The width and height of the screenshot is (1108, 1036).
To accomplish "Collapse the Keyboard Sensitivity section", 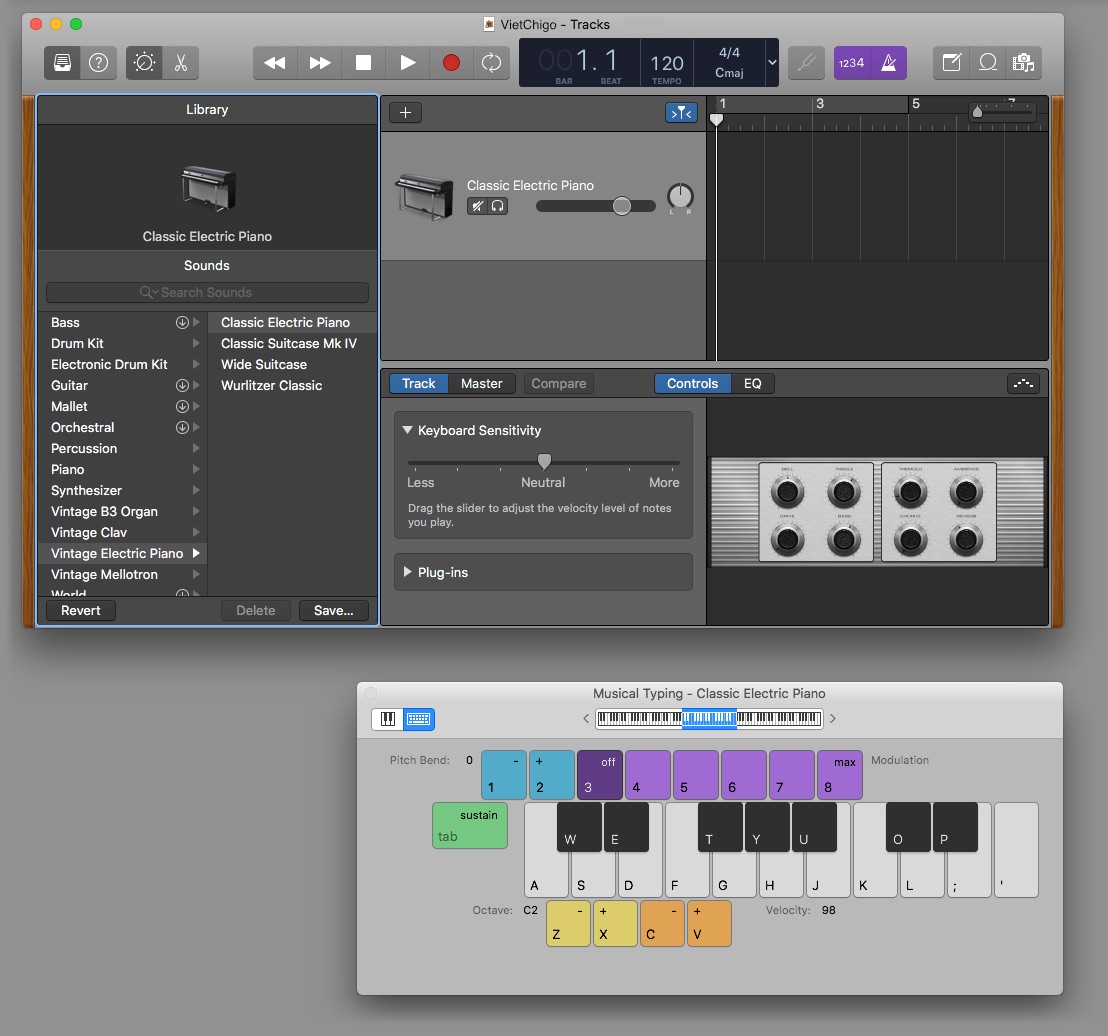I will [x=408, y=430].
